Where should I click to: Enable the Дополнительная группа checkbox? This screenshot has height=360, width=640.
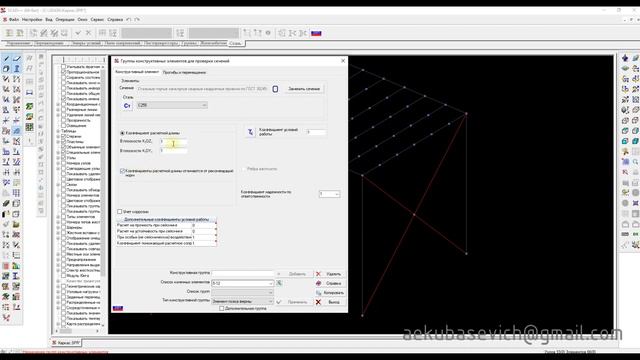pos(222,309)
